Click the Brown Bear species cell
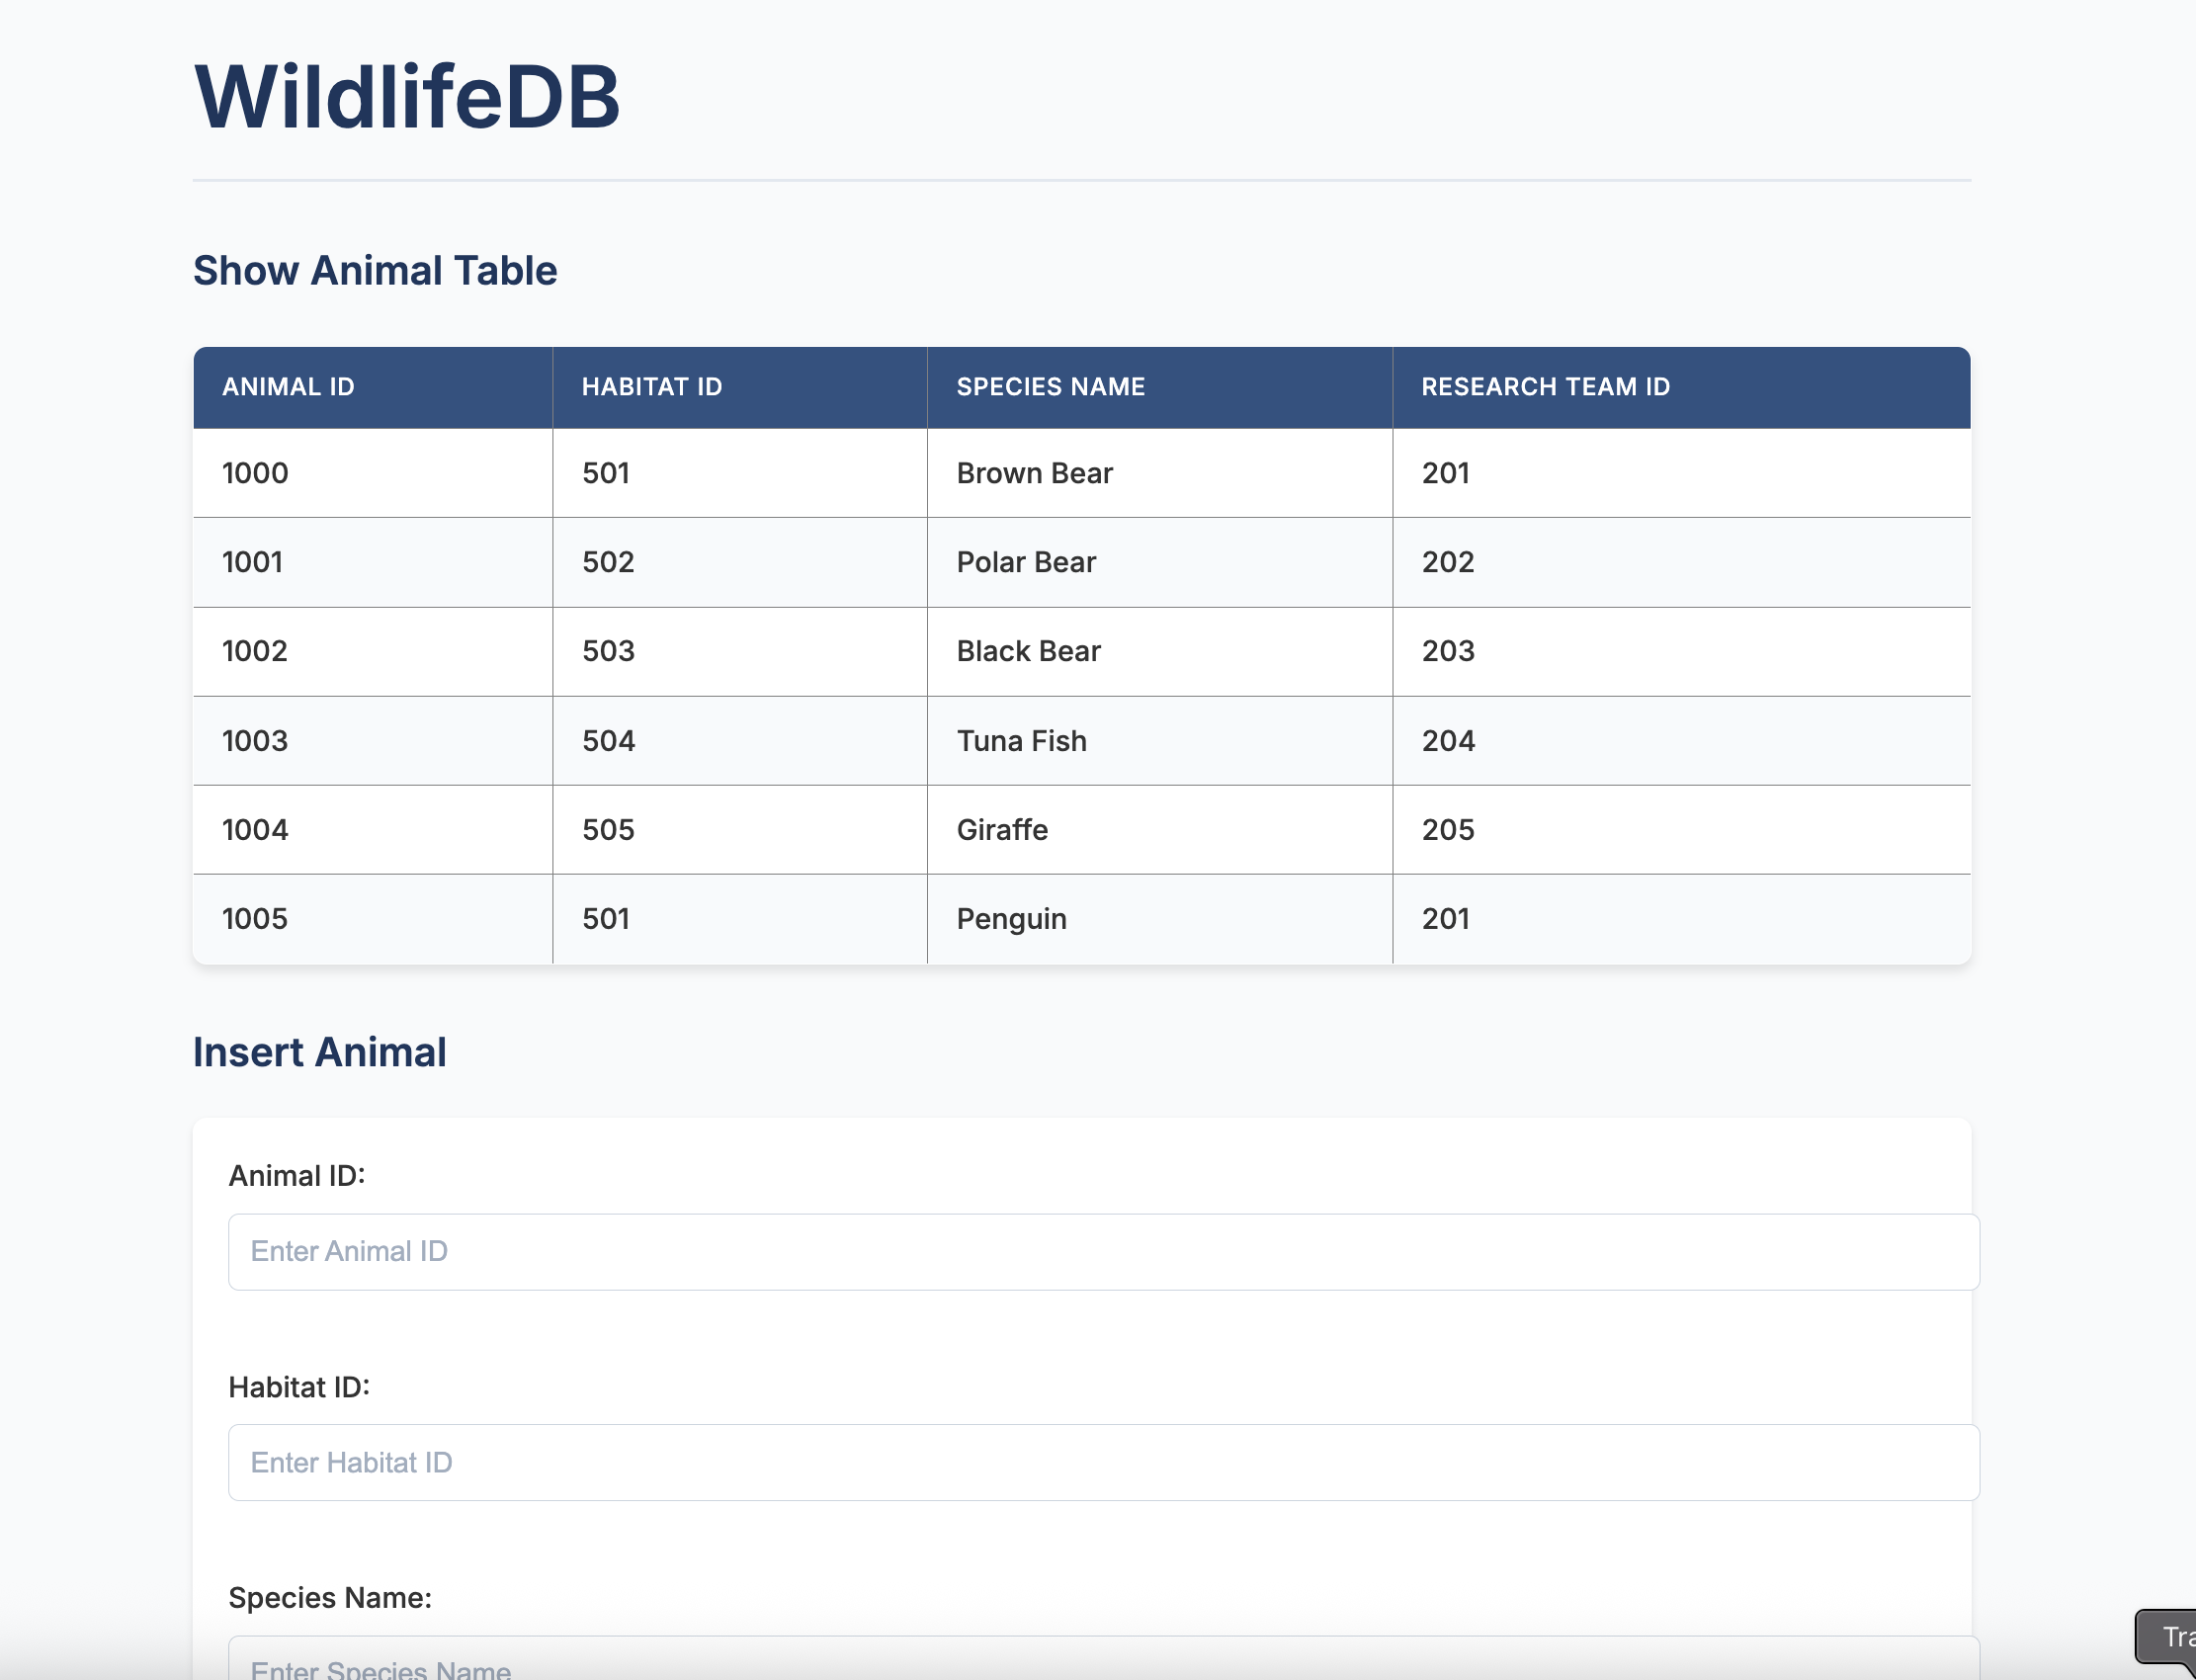2196x1680 pixels. (1160, 473)
